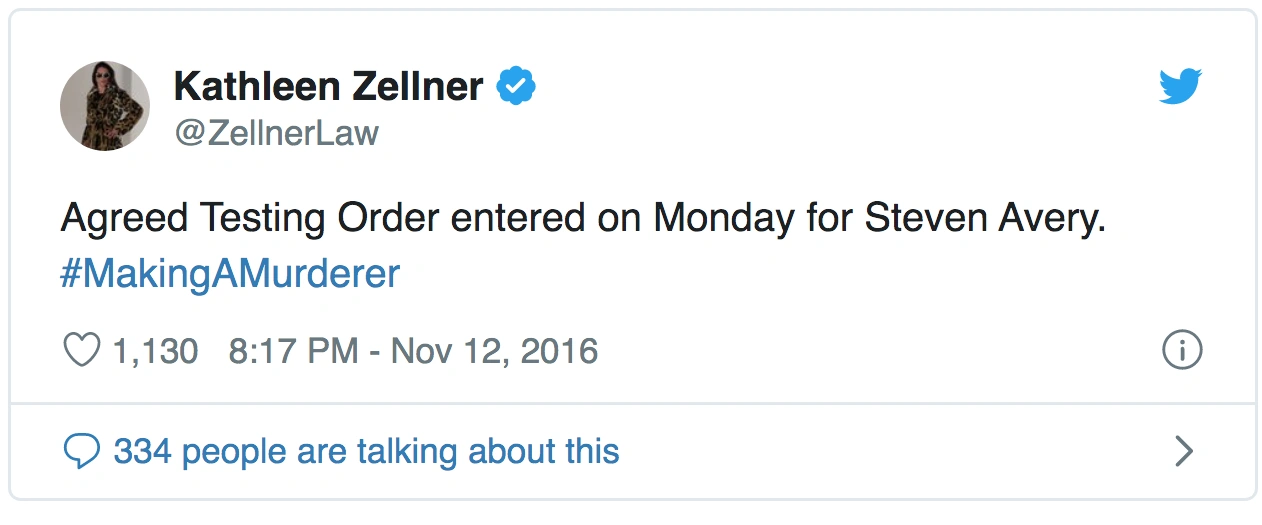Click the 8:17 PM tweet time
Viewport: 1262px width, 525px height.
pos(293,351)
